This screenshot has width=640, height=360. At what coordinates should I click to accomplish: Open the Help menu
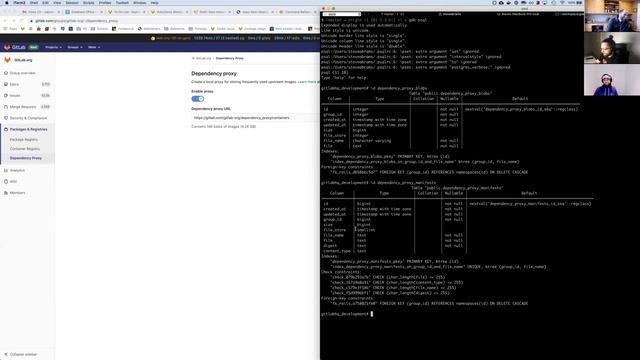click(154, 3)
